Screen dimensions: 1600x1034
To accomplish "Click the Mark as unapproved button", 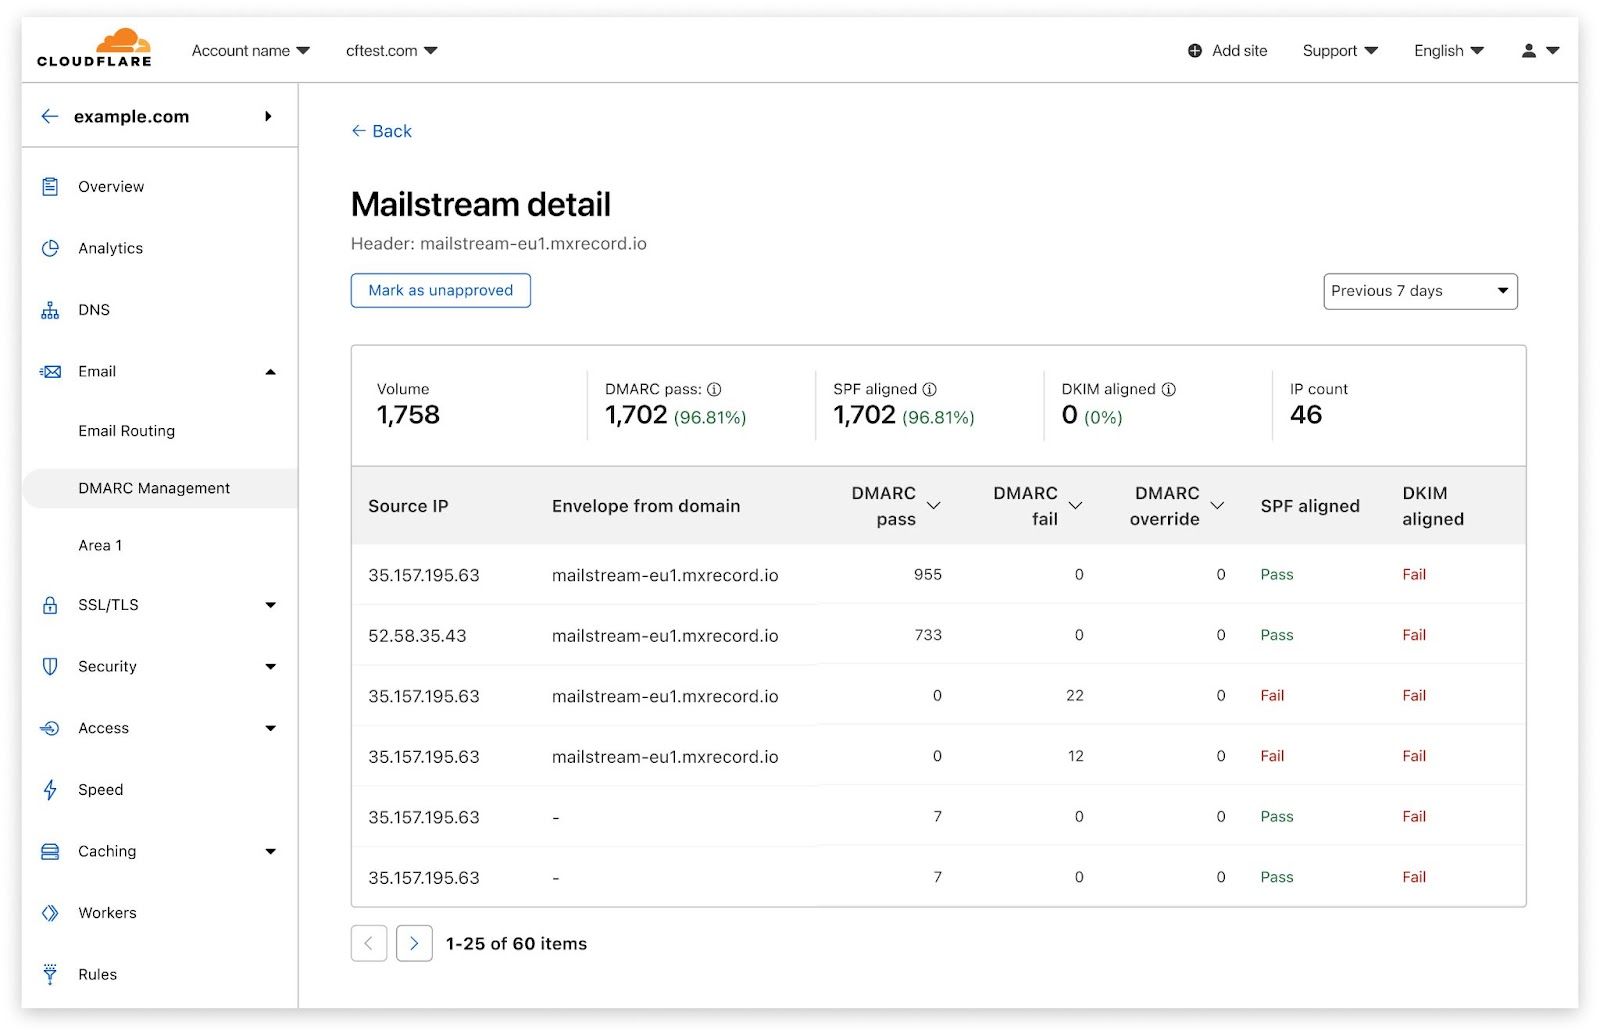I will click(x=440, y=291).
